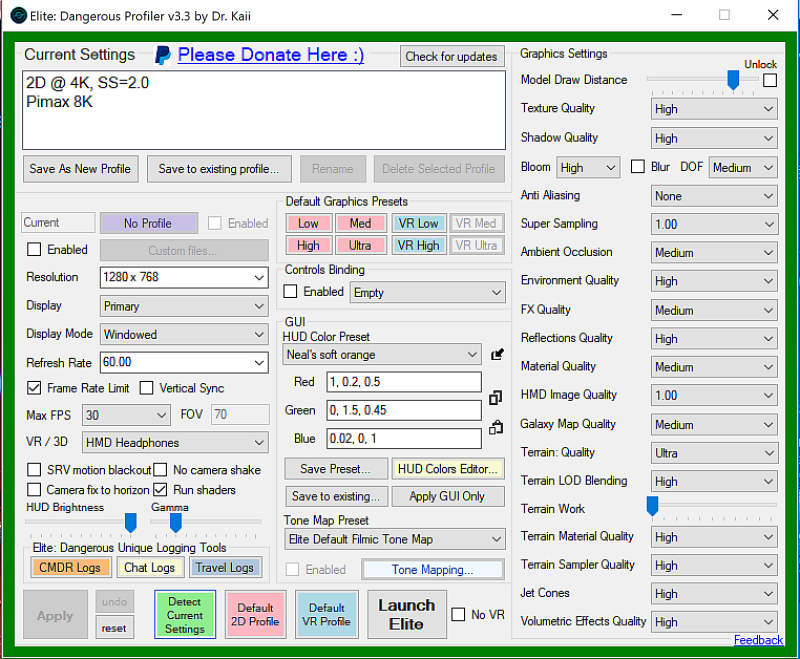The image size is (800, 659).
Task: Open the DOF dropdown
Action: click(743, 168)
